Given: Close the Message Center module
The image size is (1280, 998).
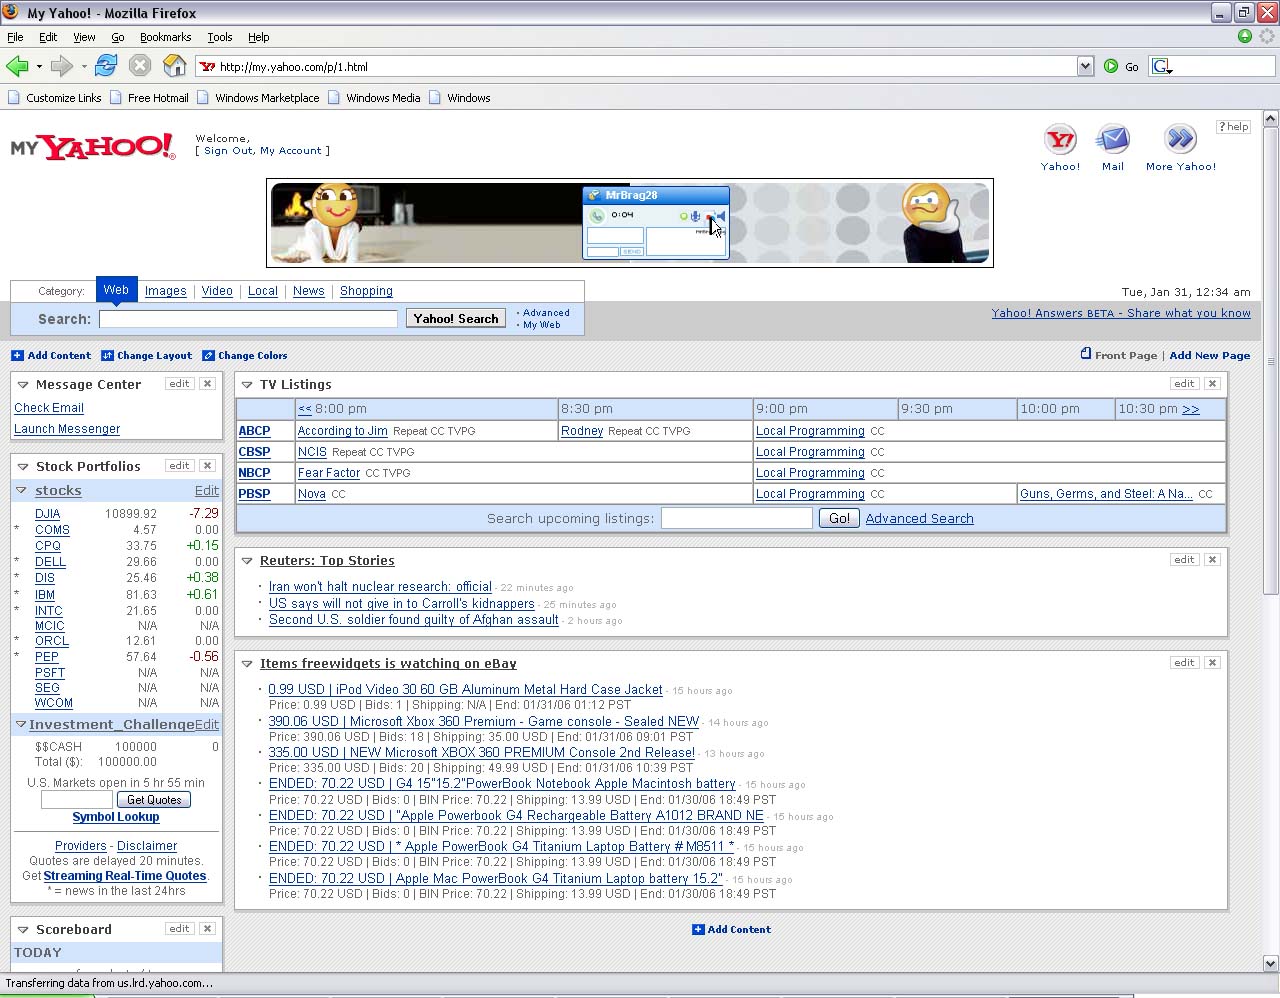Looking at the screenshot, I should point(207,384).
